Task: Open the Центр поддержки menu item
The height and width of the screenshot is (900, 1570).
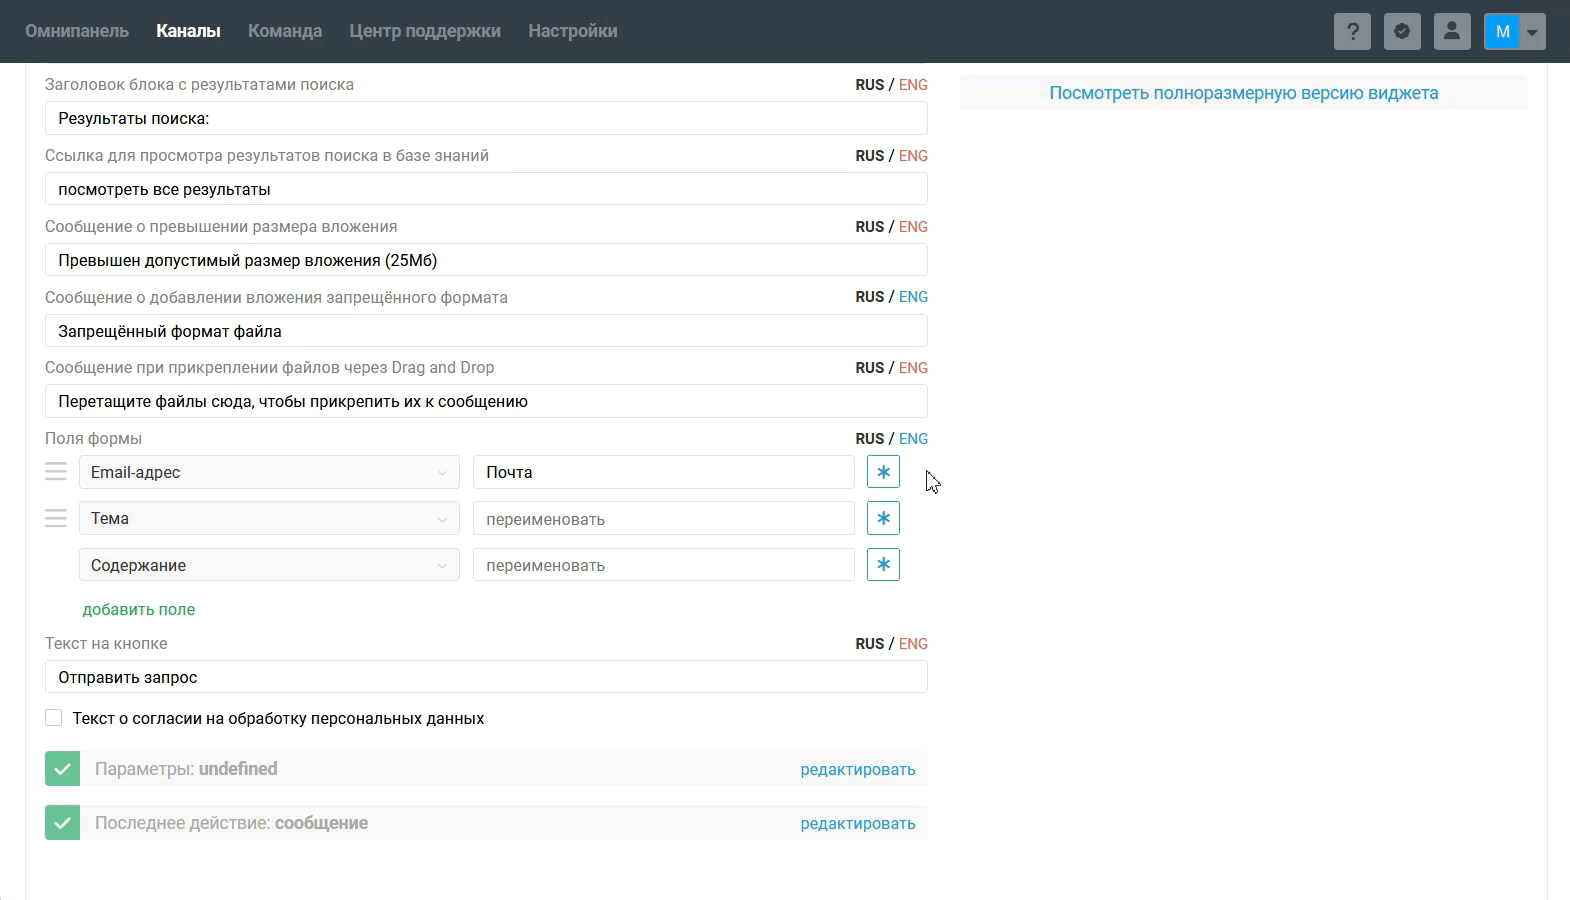Action: point(425,31)
